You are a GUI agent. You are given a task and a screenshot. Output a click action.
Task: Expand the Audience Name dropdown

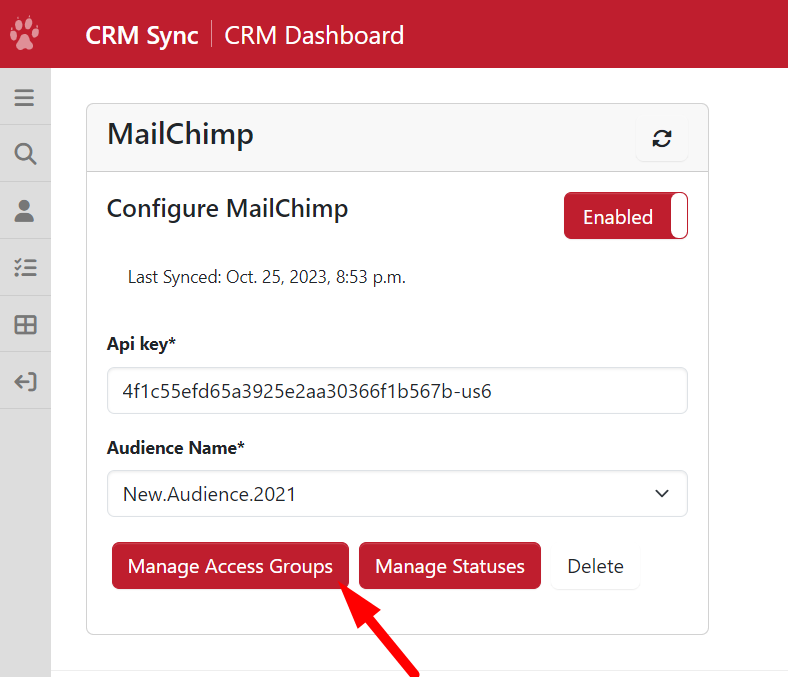397,494
